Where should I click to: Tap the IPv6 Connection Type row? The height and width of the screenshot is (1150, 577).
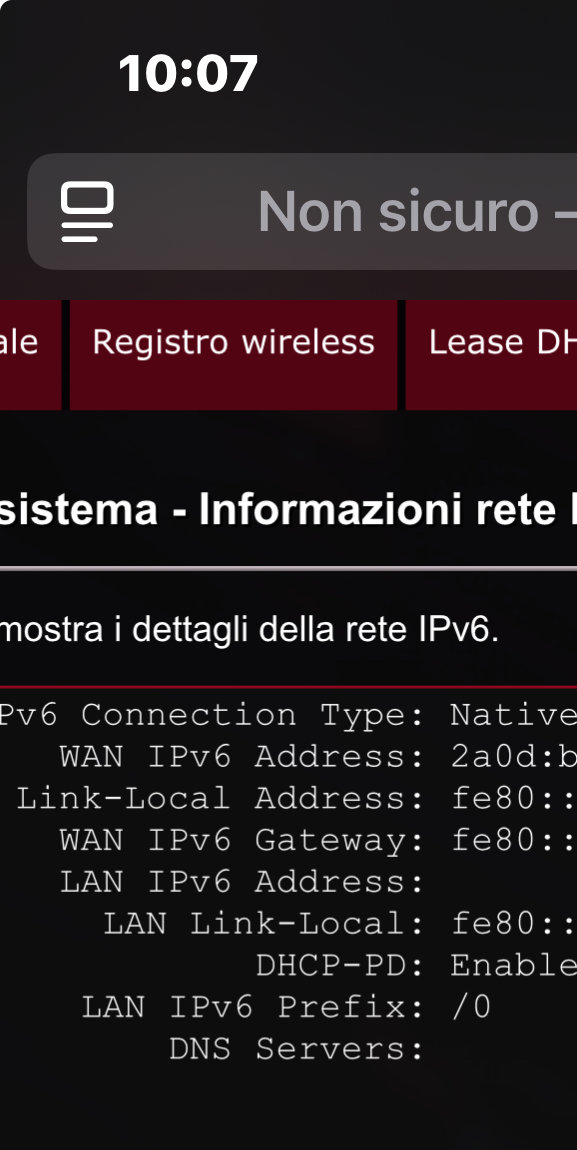point(288,714)
